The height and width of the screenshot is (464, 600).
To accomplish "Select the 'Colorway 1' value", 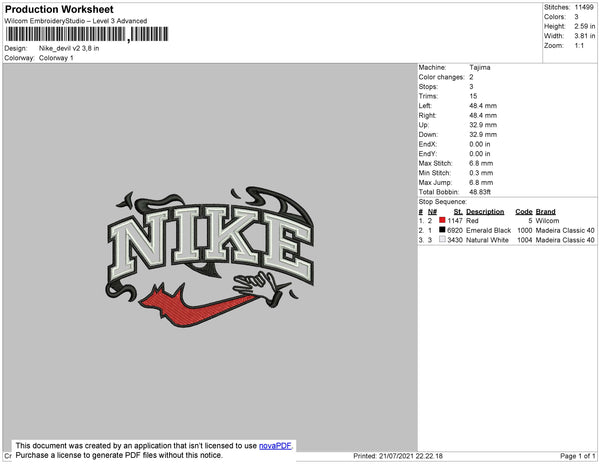I will point(56,58).
